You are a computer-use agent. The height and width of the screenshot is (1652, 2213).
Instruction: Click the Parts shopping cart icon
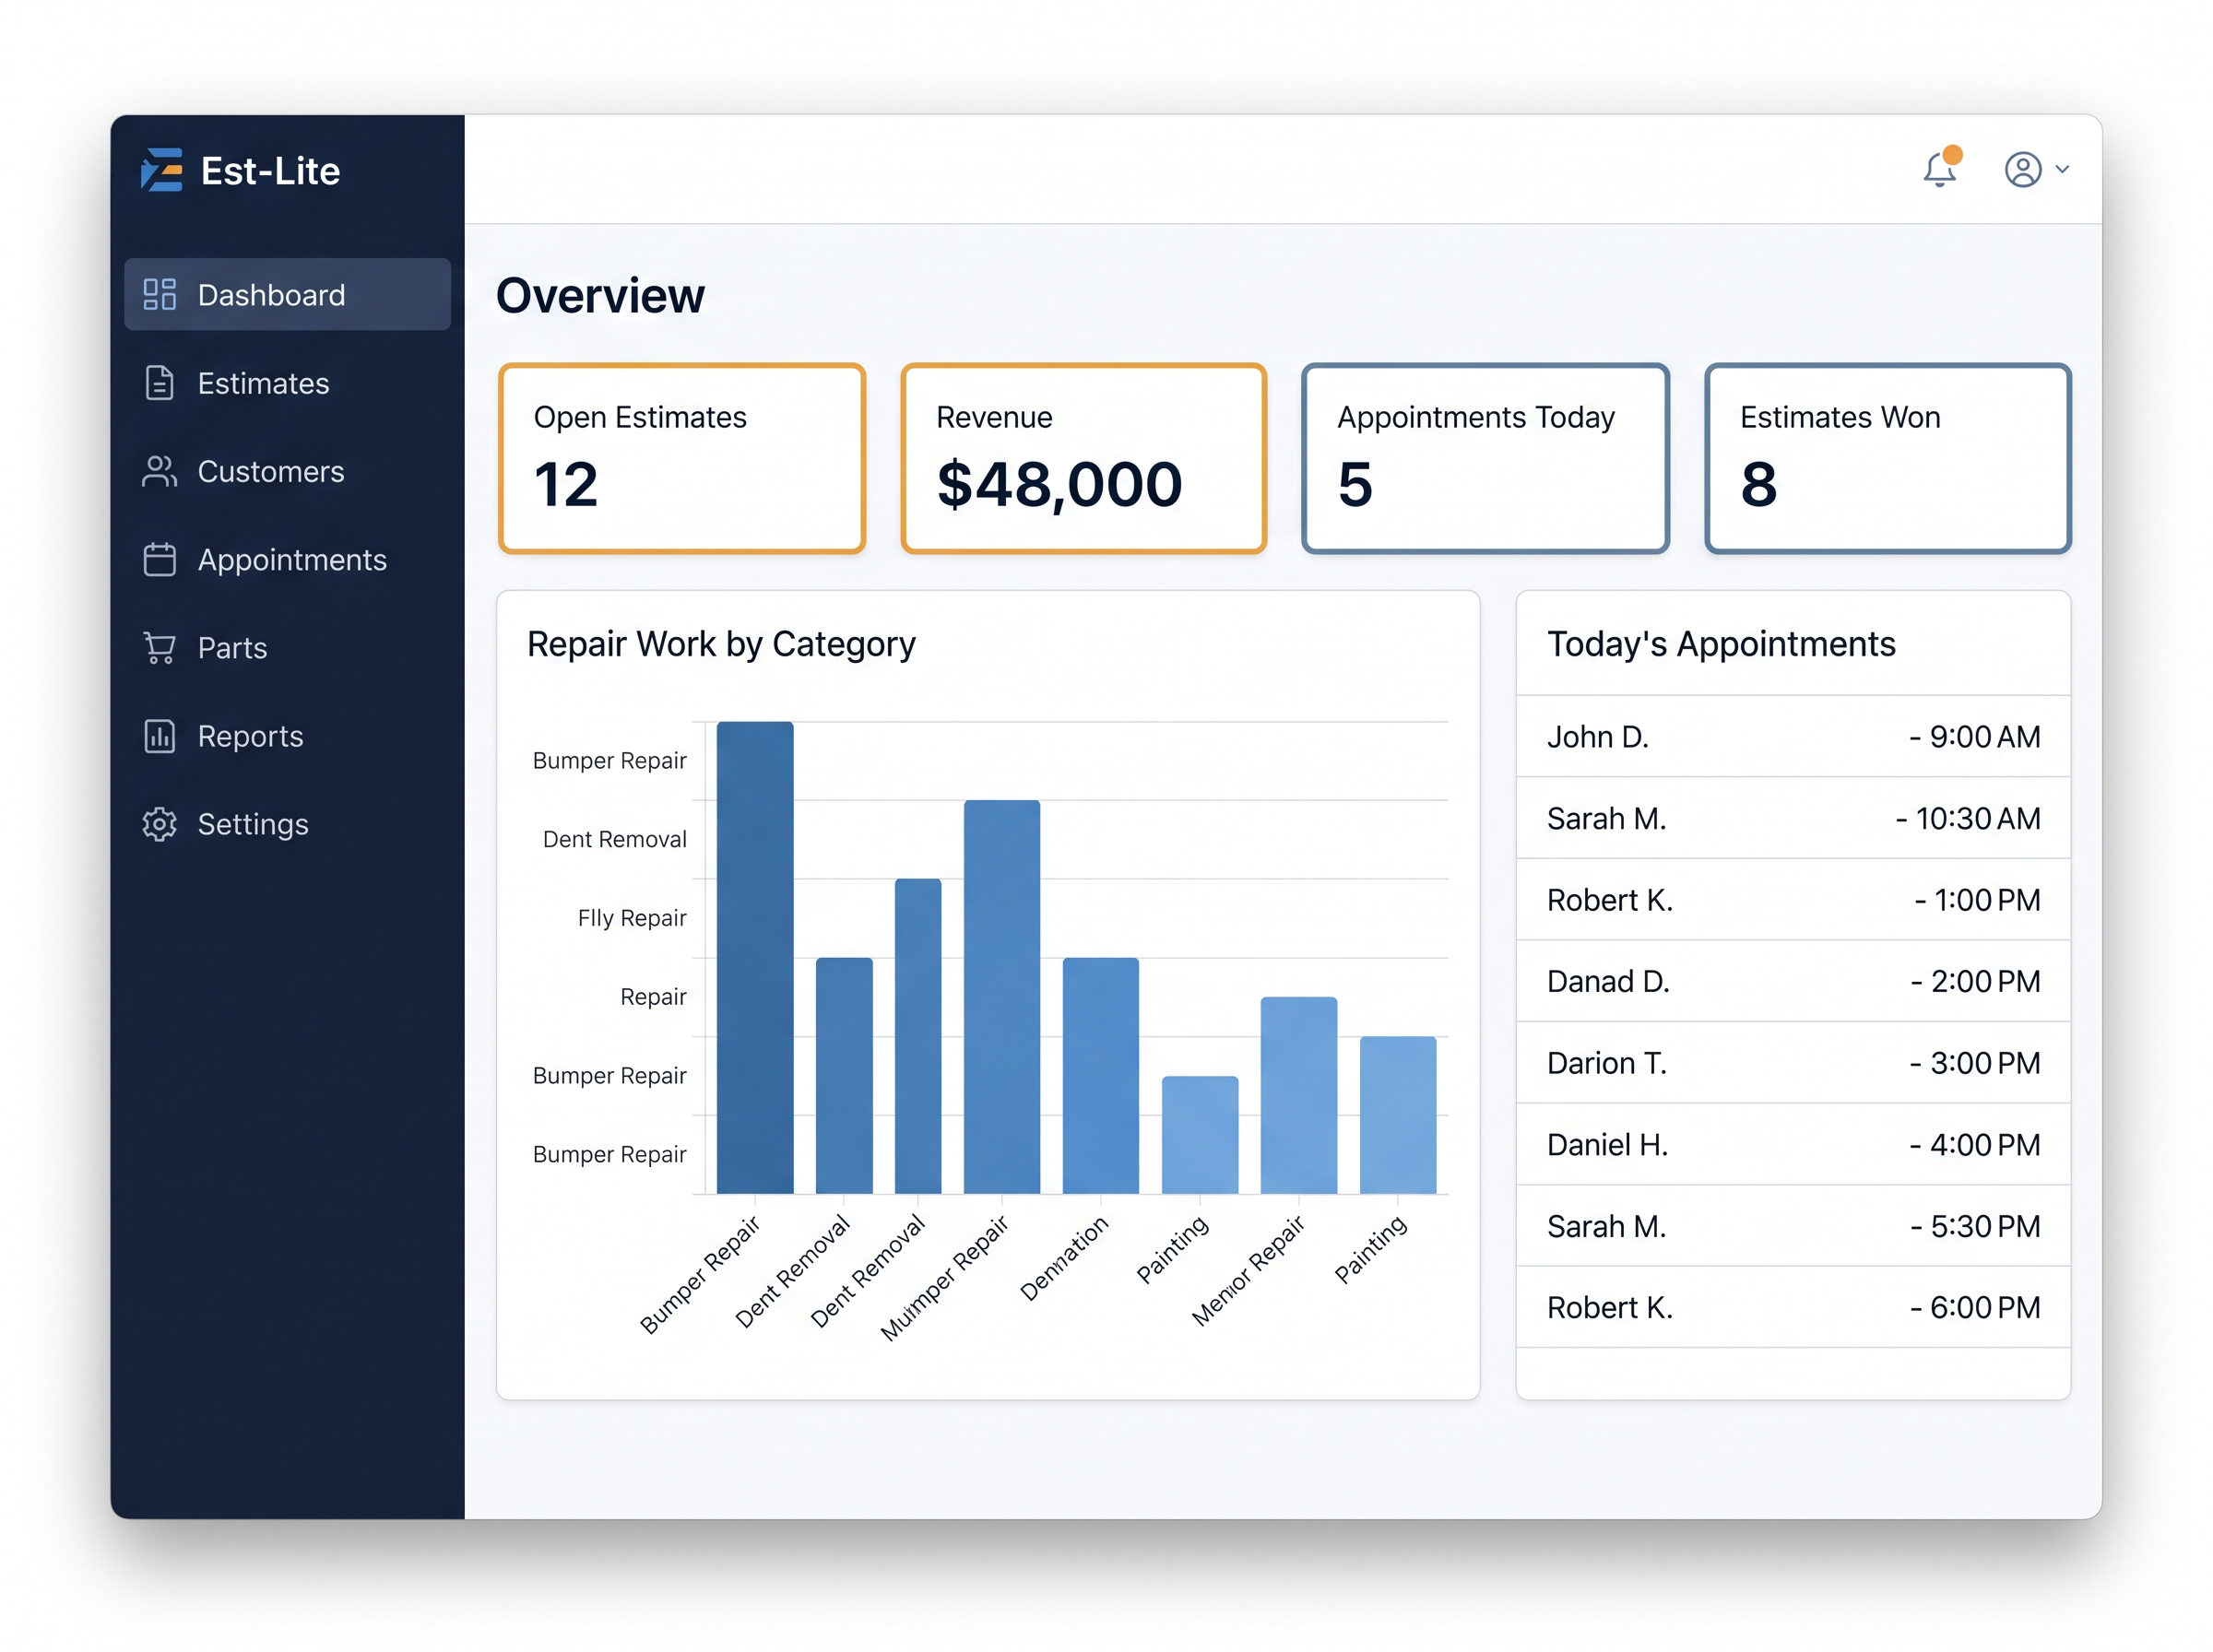click(x=160, y=648)
